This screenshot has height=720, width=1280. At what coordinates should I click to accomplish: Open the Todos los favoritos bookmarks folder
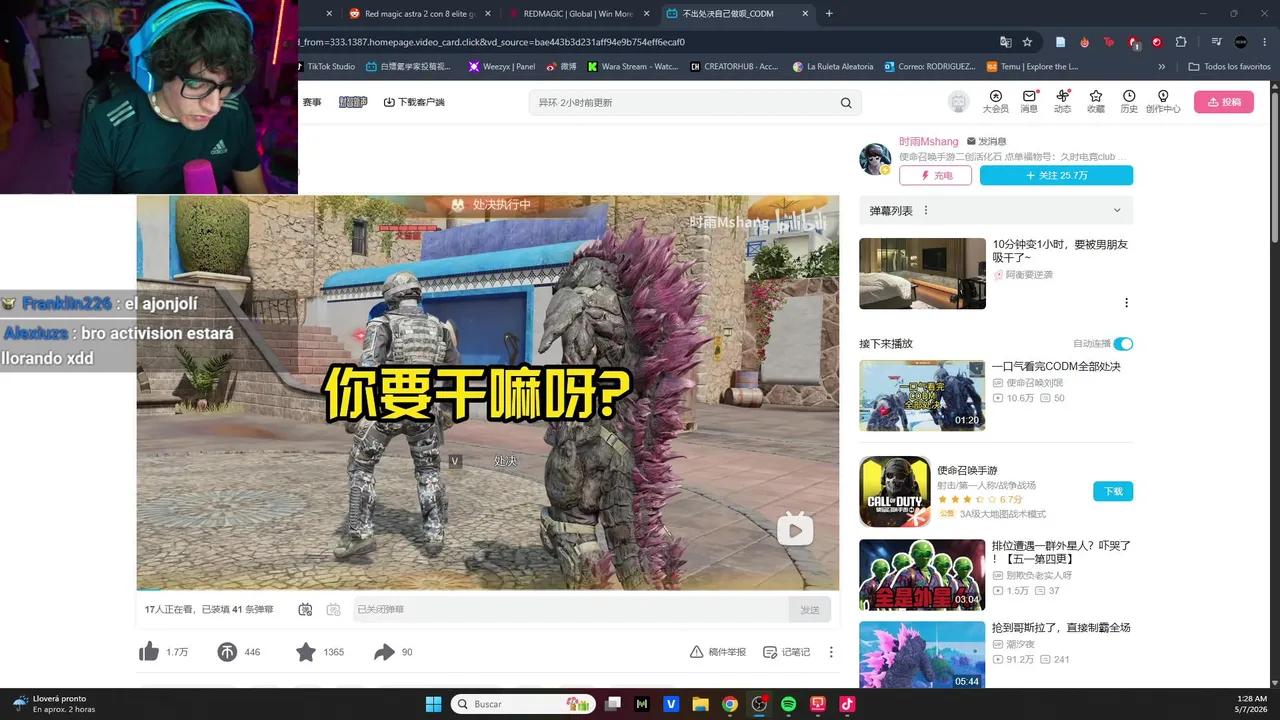[x=1230, y=67]
